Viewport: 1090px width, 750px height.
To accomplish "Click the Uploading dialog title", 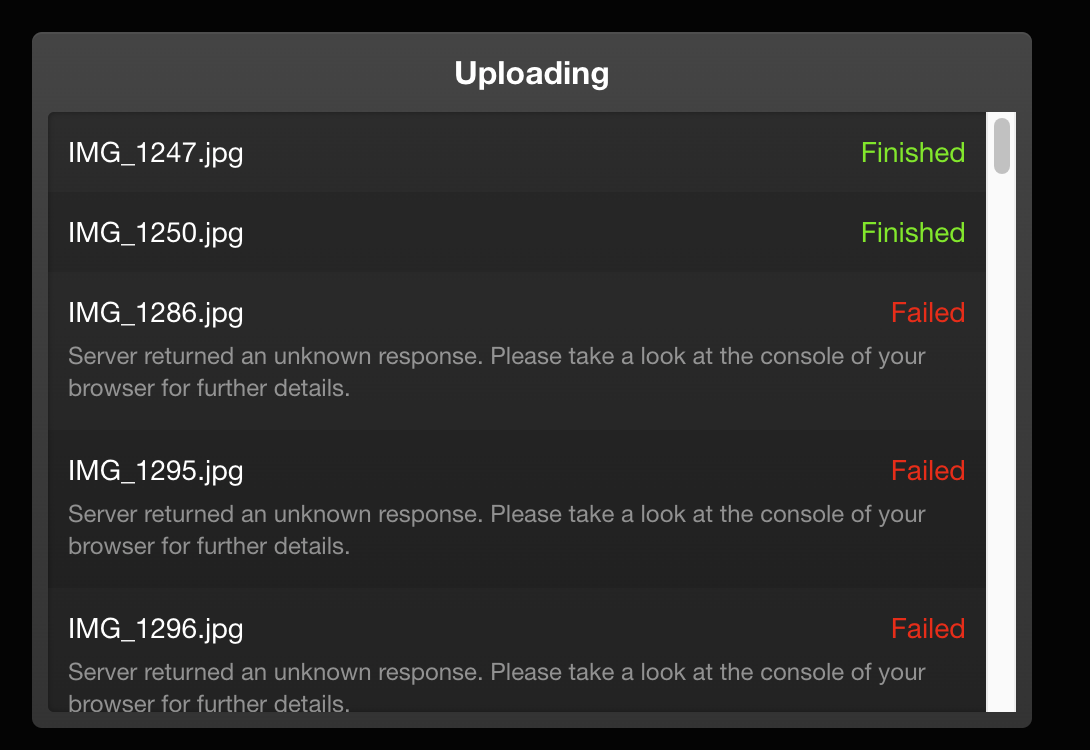I will pyautogui.click(x=533, y=73).
